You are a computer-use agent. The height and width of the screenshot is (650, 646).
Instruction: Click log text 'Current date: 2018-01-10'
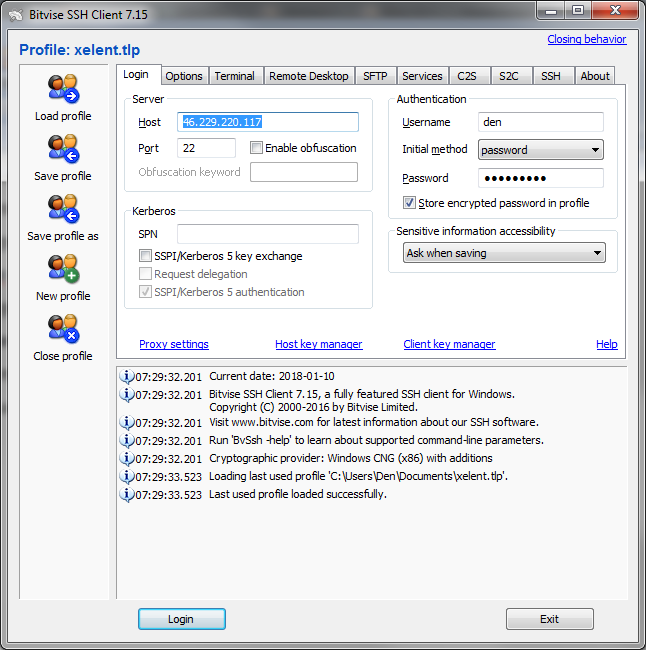pos(272,376)
